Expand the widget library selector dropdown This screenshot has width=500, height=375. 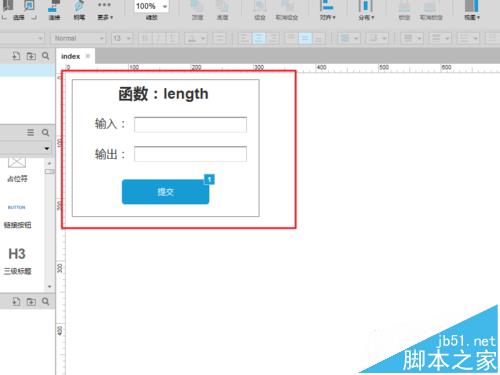point(47,148)
